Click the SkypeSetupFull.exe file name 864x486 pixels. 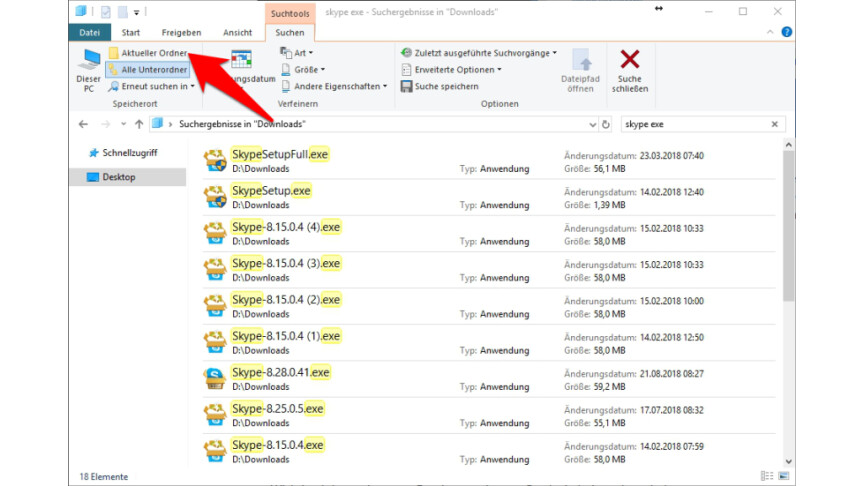click(280, 154)
